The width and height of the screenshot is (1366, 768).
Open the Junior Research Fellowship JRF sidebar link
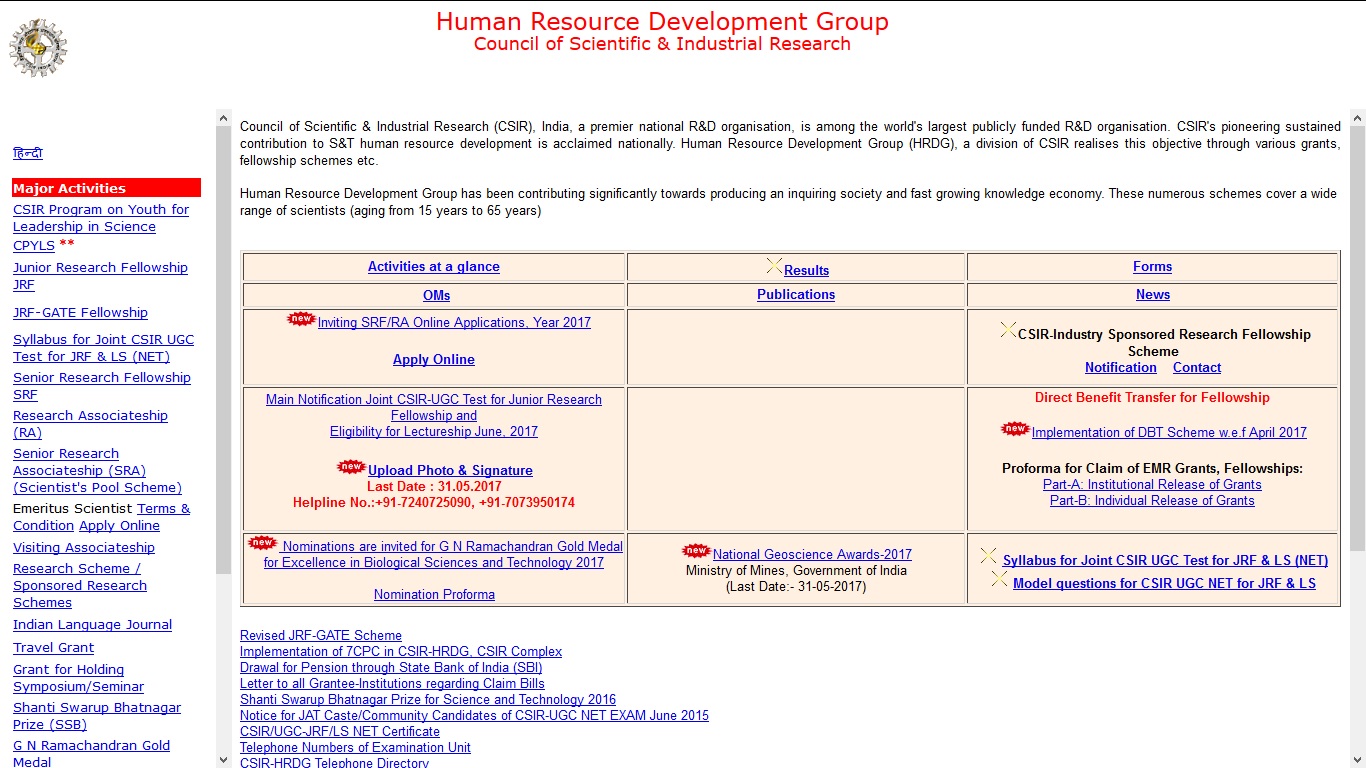tap(100, 276)
